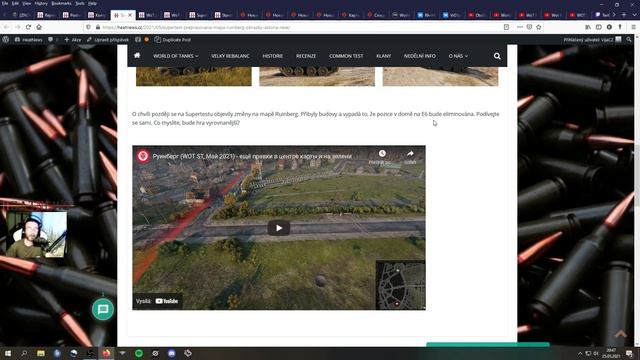
Task: Open the Firefox History menu
Action: pos(41,3)
